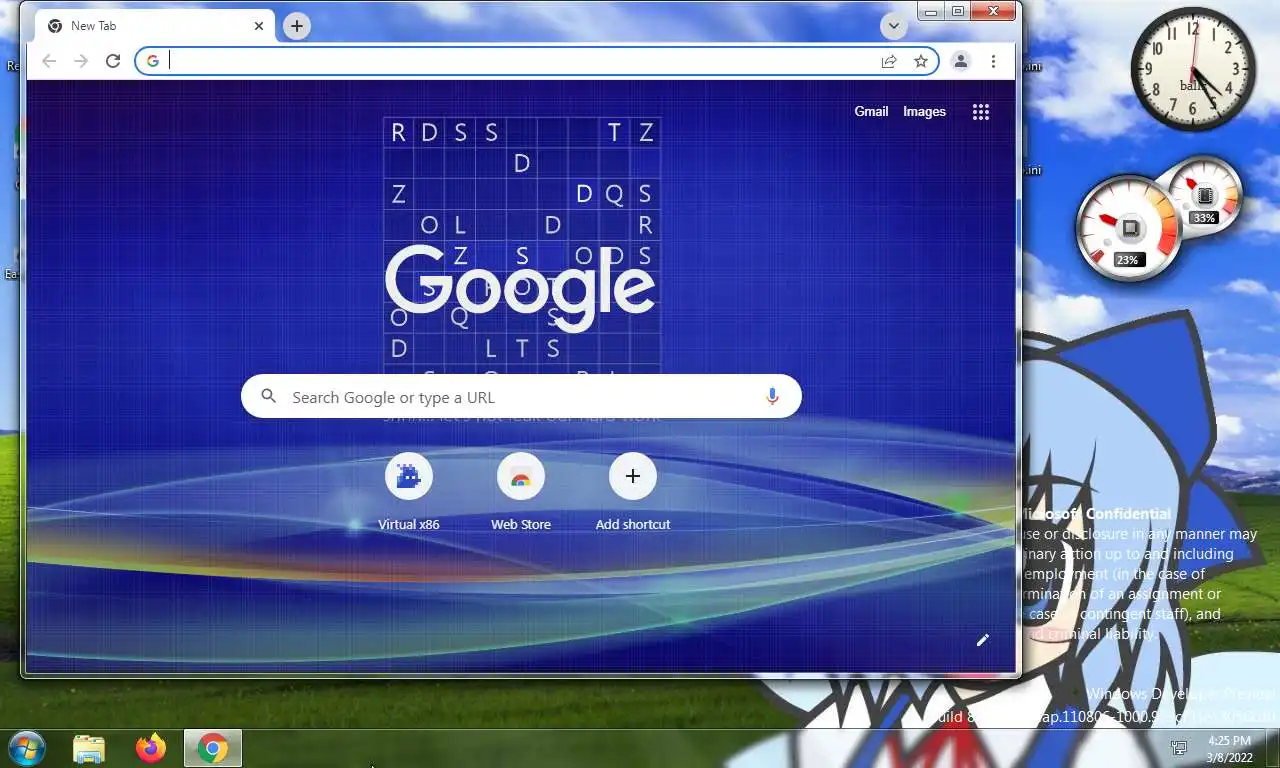The height and width of the screenshot is (768, 1280).
Task: Select the New Tab tab
Action: pyautogui.click(x=155, y=26)
